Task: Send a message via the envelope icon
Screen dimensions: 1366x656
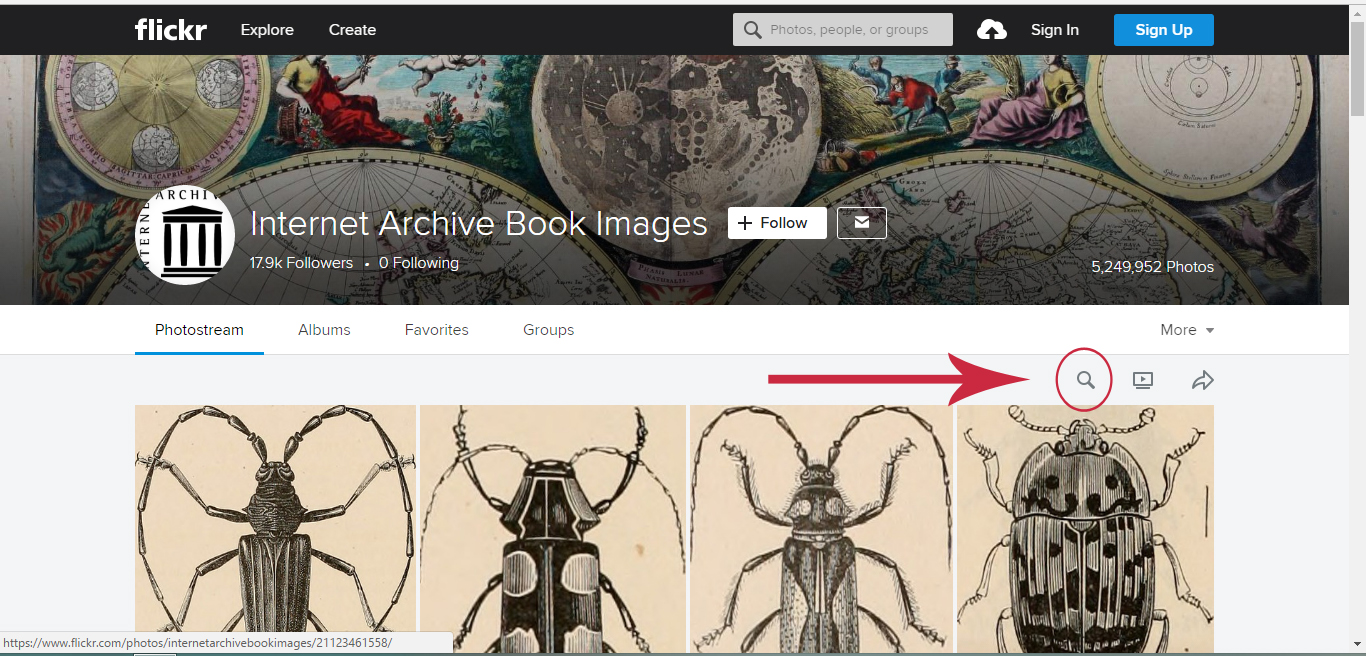Action: tap(861, 222)
